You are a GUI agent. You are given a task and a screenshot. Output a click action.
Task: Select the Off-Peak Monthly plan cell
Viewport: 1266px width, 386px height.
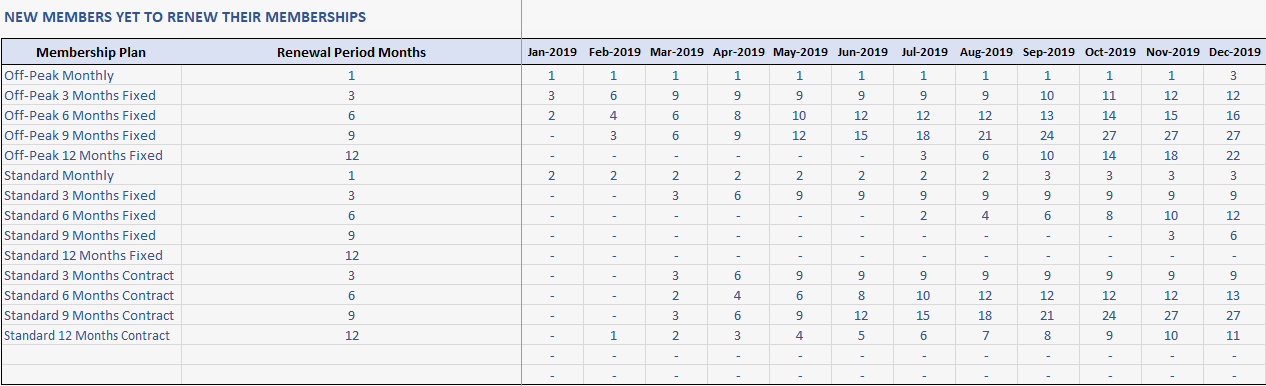point(91,75)
